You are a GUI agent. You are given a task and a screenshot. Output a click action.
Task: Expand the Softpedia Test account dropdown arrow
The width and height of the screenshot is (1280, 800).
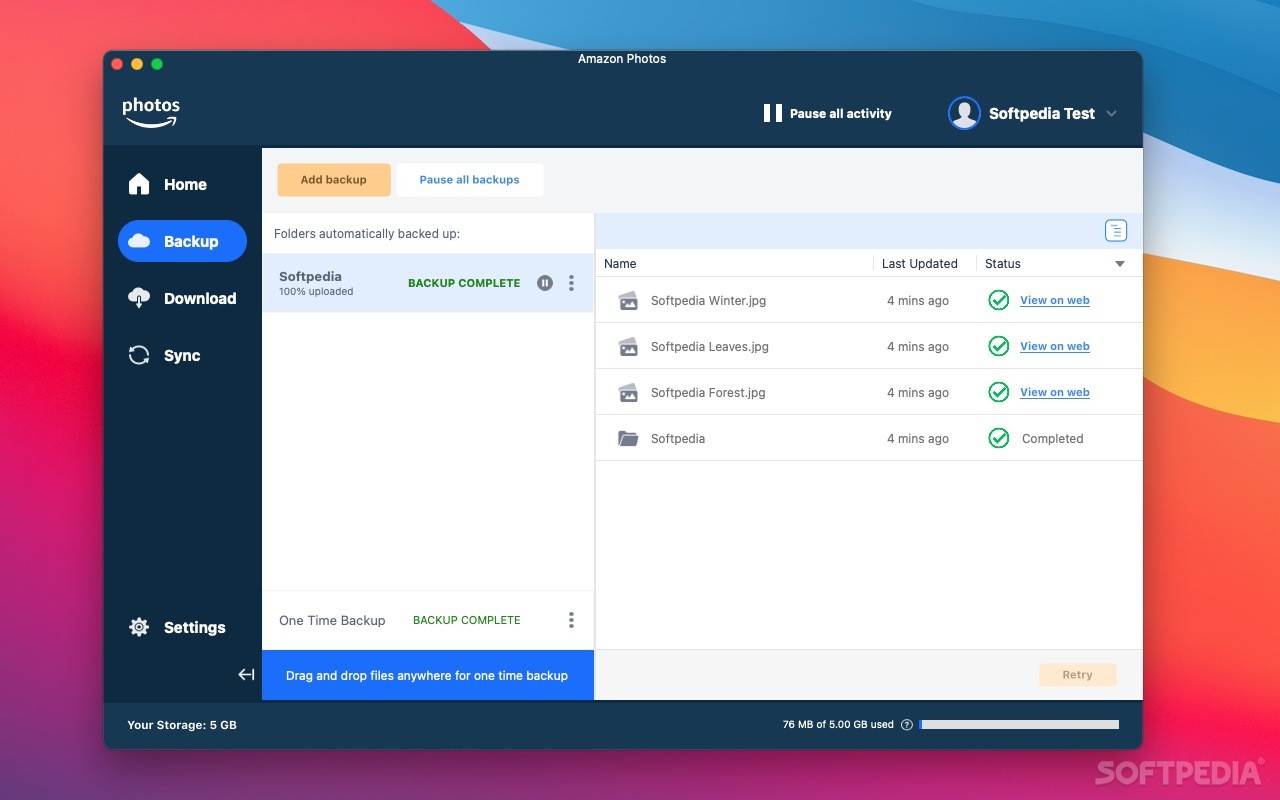pyautogui.click(x=1111, y=114)
